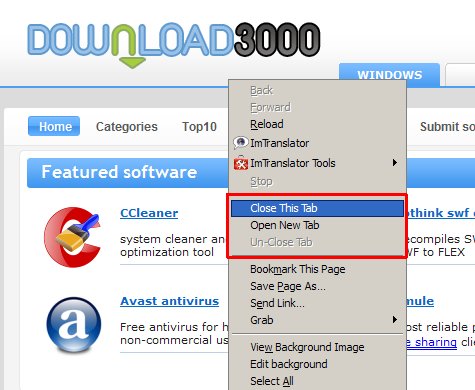Image resolution: width=475 pixels, height=390 pixels.
Task: Open the Submit software link
Action: [x=447, y=127]
